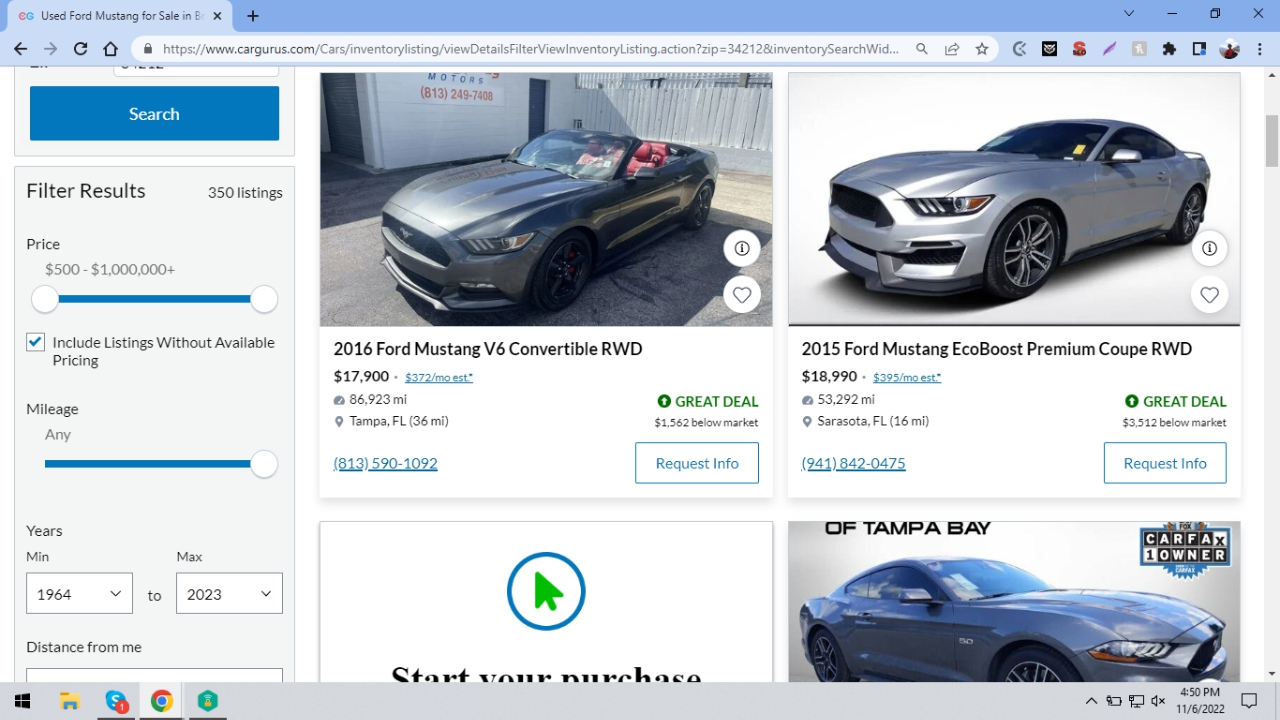Click '$3,512 below market' text
Screen dimensions: 1280x720
(1174, 423)
